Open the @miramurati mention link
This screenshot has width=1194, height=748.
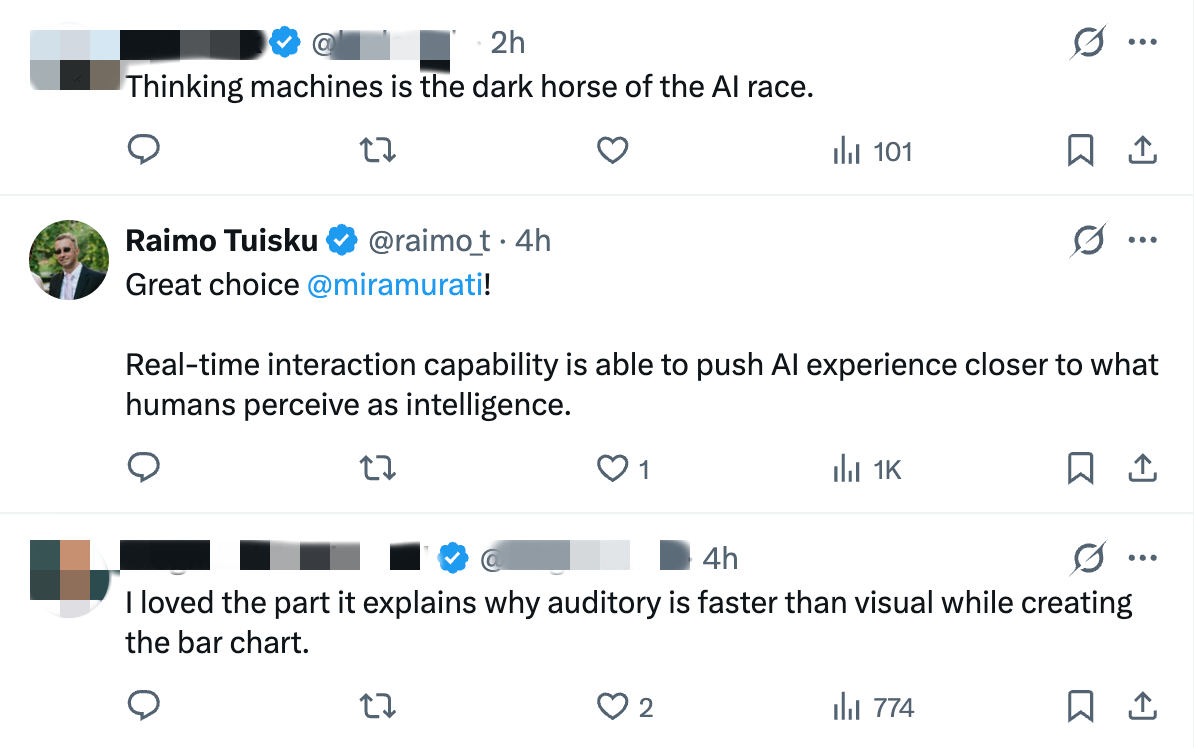click(x=395, y=285)
